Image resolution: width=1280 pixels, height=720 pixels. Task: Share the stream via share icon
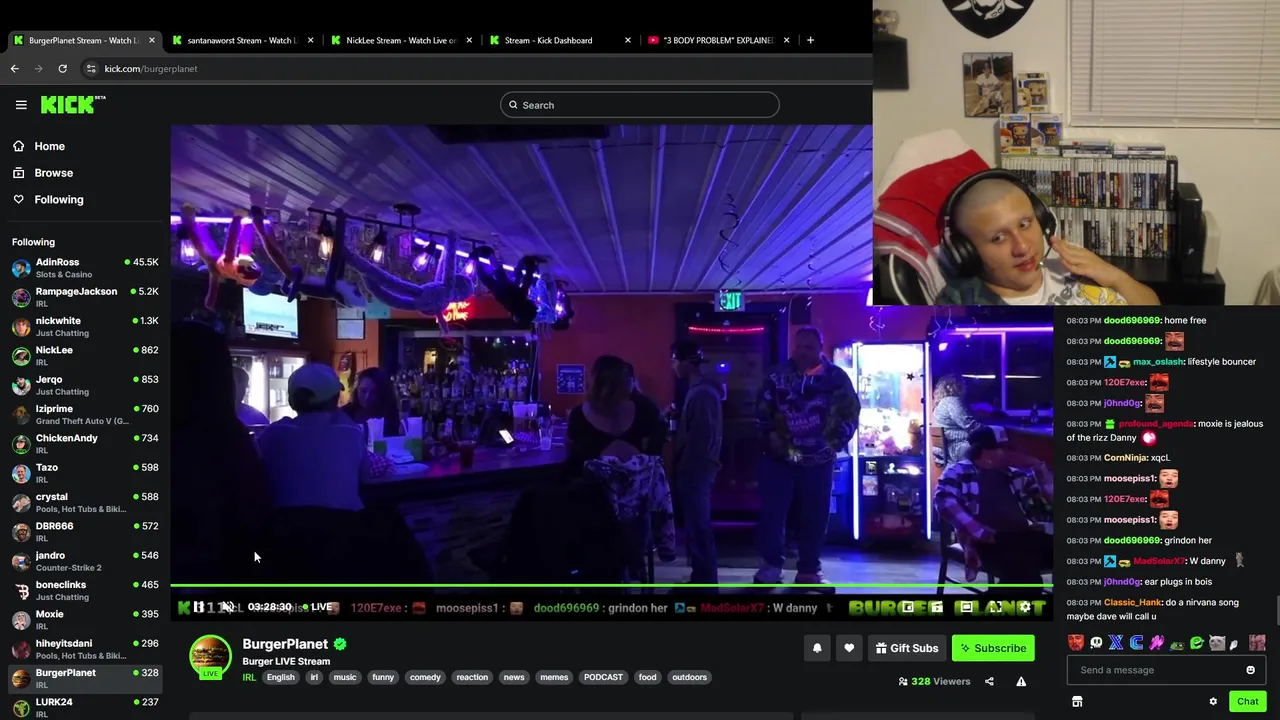pos(989,681)
